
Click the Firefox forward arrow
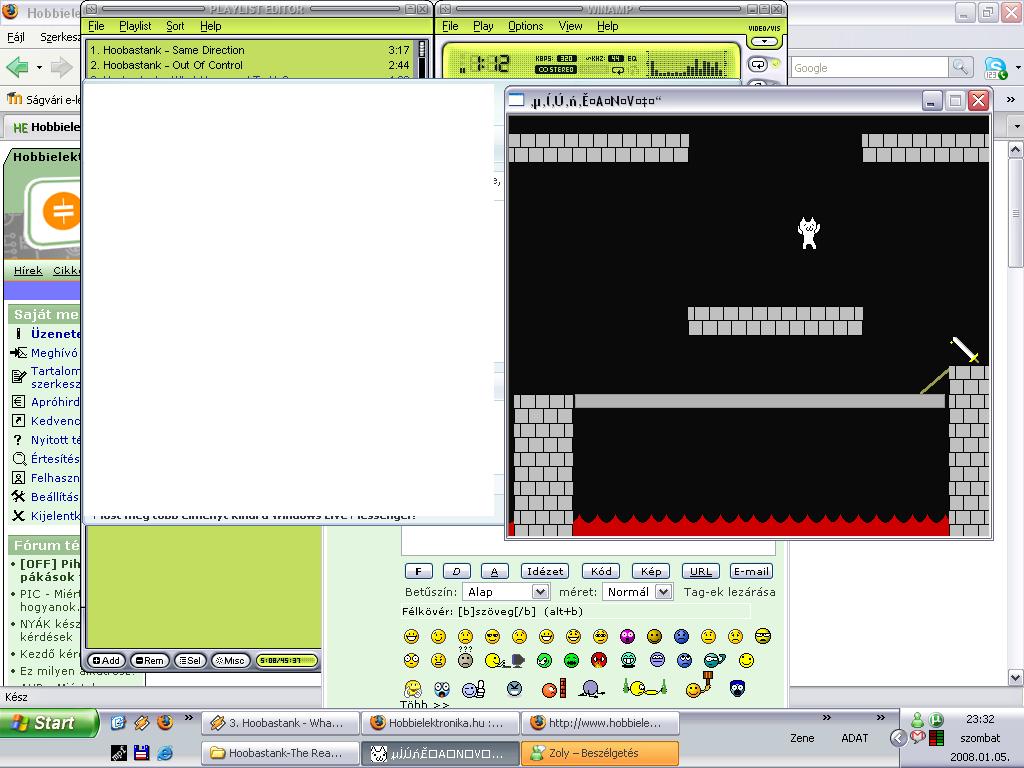(x=61, y=67)
